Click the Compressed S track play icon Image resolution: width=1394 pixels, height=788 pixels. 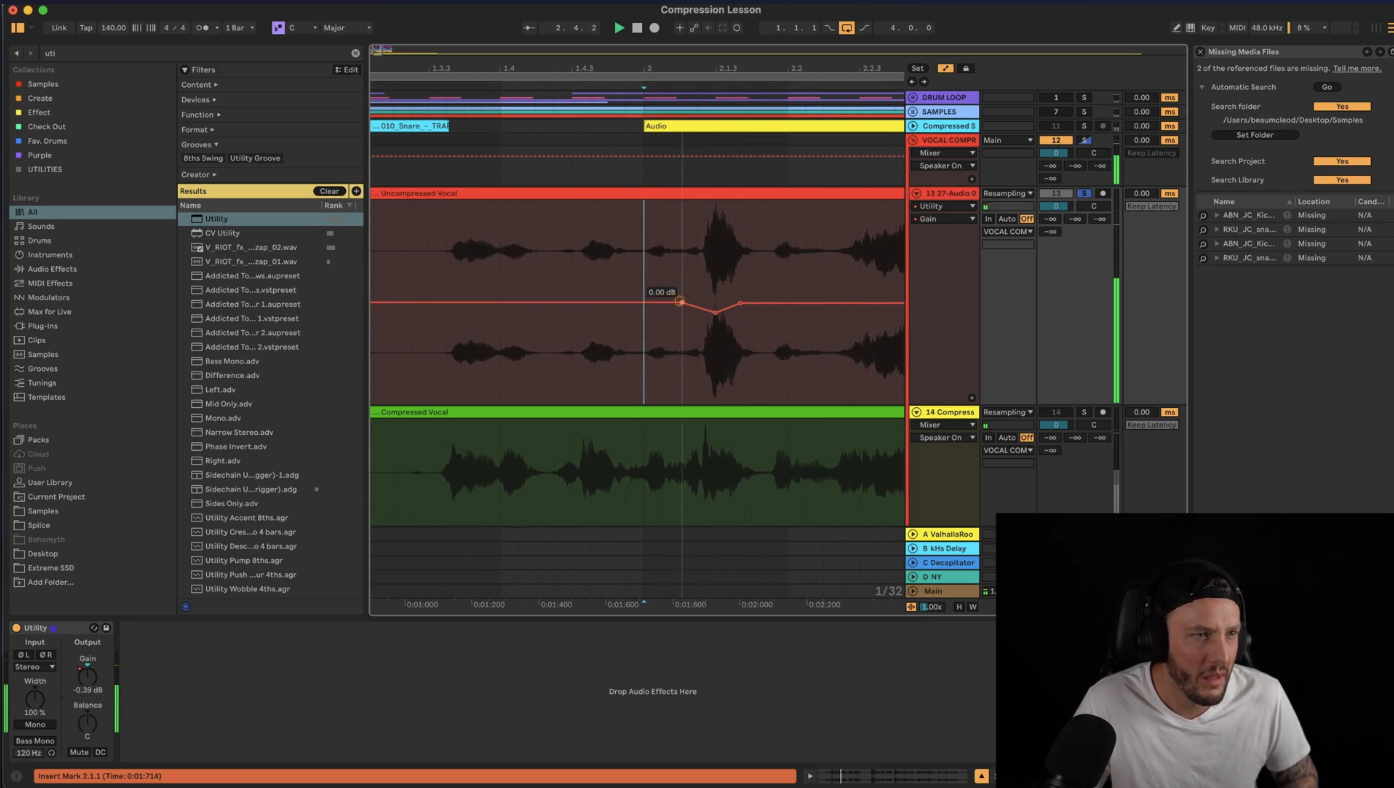pyautogui.click(x=913, y=126)
